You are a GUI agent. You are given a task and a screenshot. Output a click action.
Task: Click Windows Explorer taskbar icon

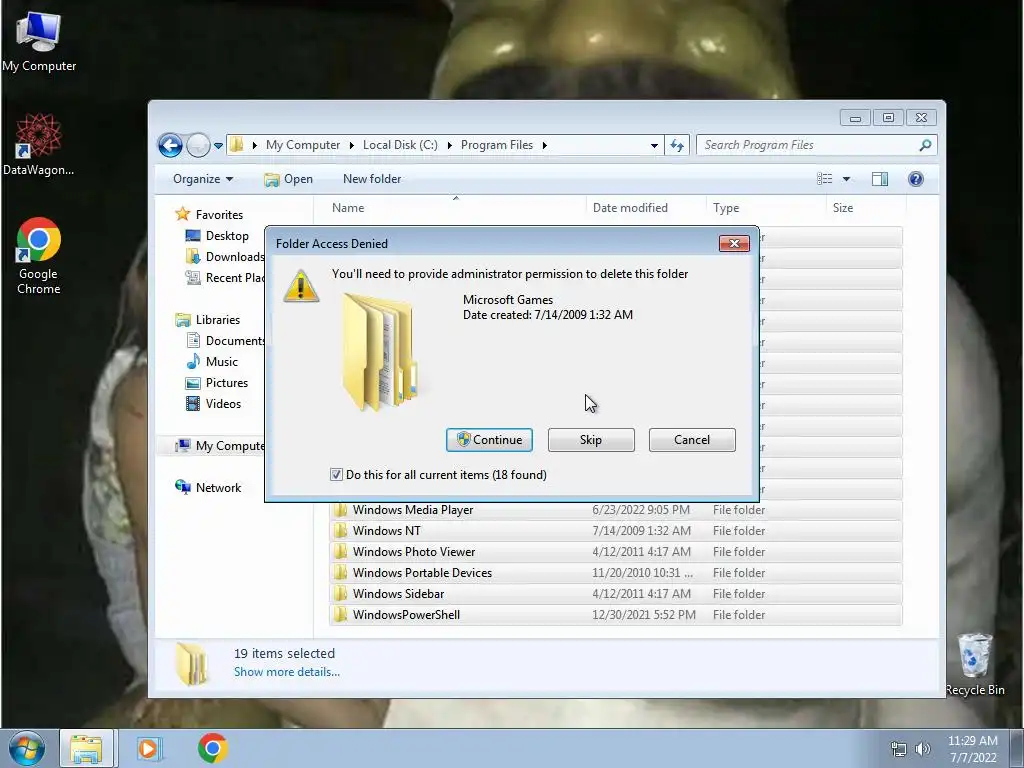pos(87,748)
